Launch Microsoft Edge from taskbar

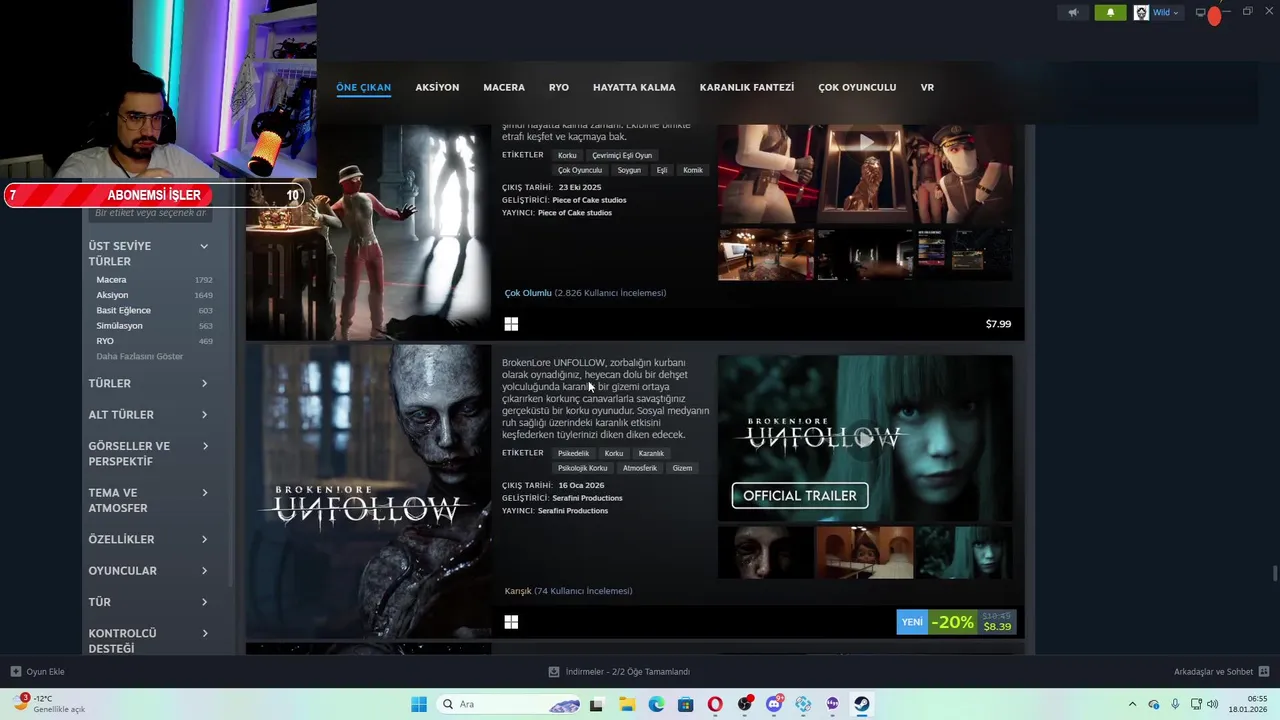656,704
